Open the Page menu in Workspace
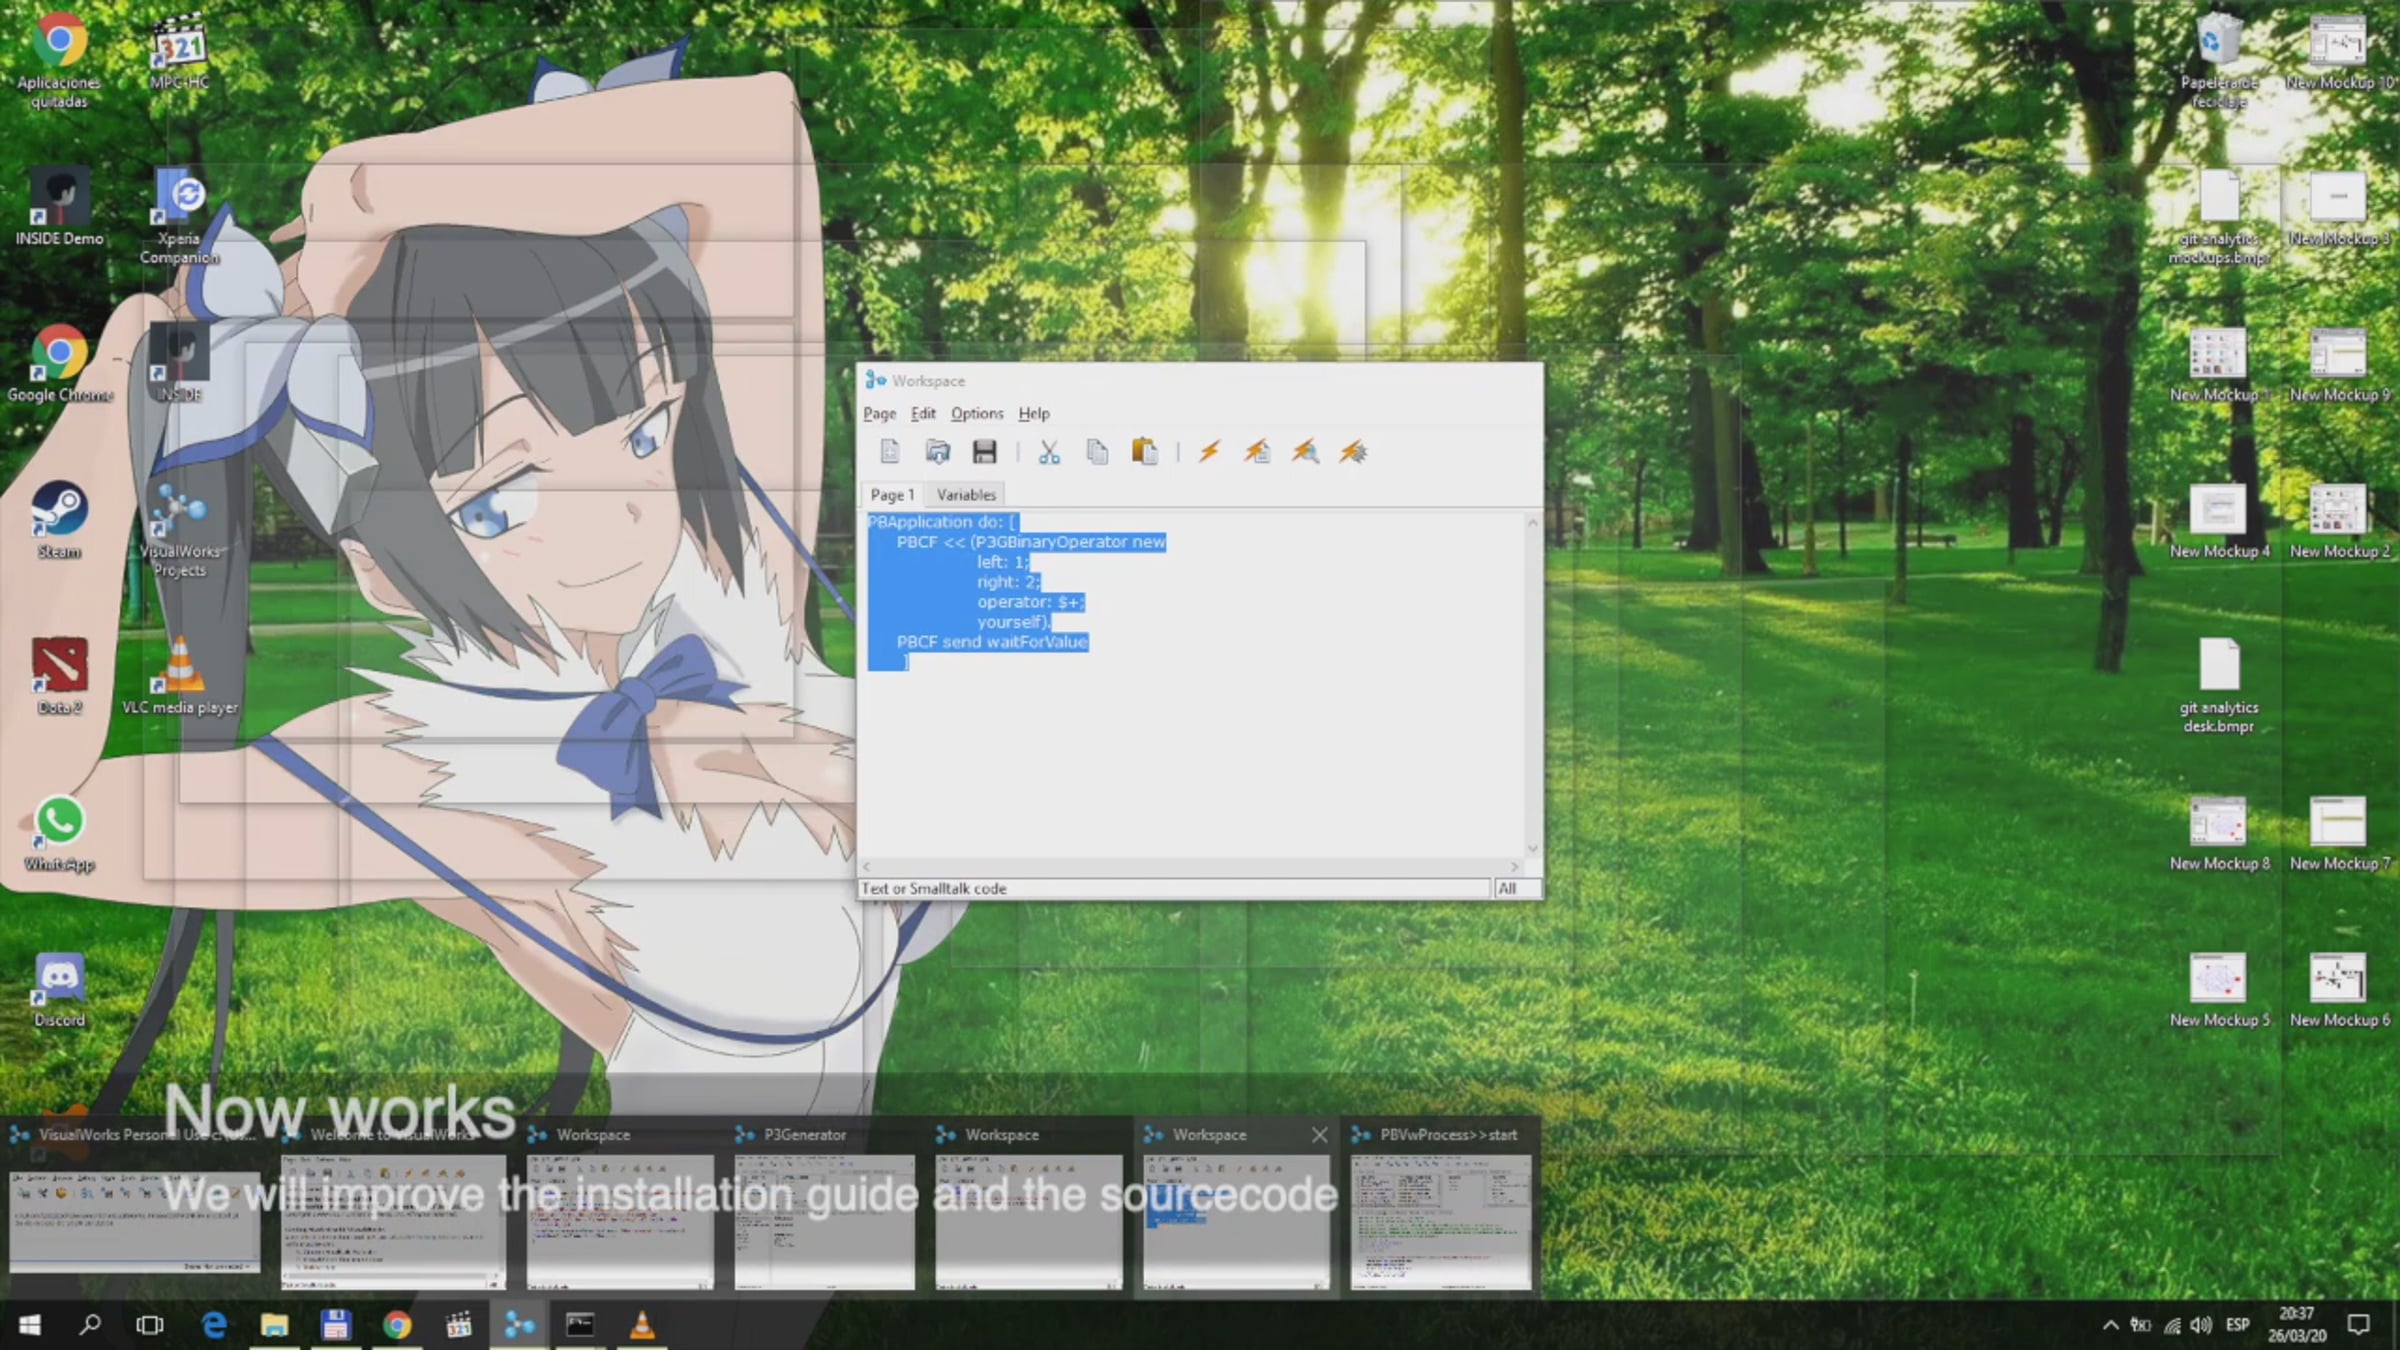Image resolution: width=2400 pixels, height=1350 pixels. pyautogui.click(x=879, y=413)
